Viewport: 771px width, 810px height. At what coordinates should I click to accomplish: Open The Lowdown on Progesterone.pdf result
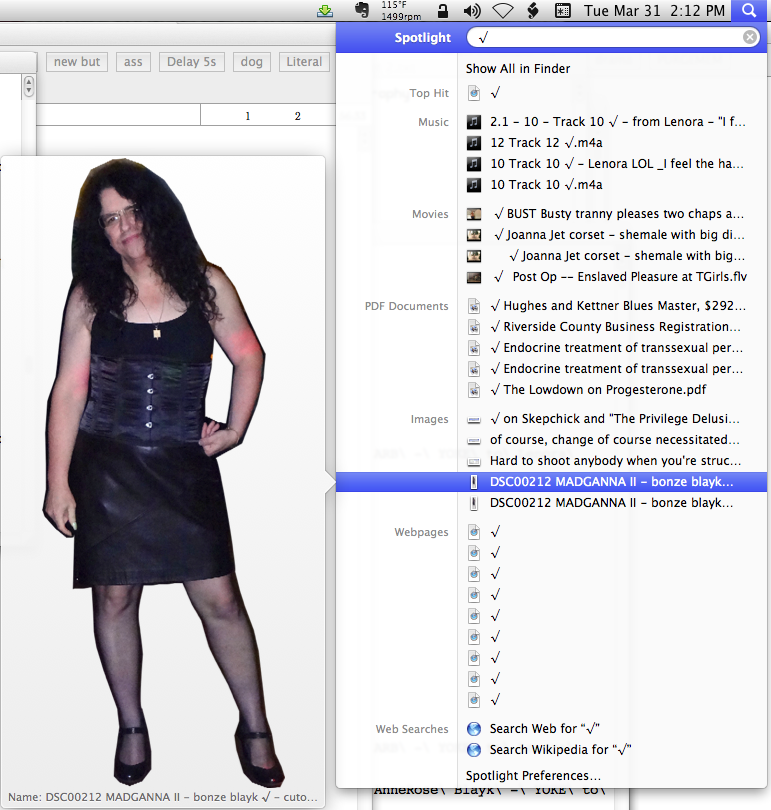(x=577, y=390)
